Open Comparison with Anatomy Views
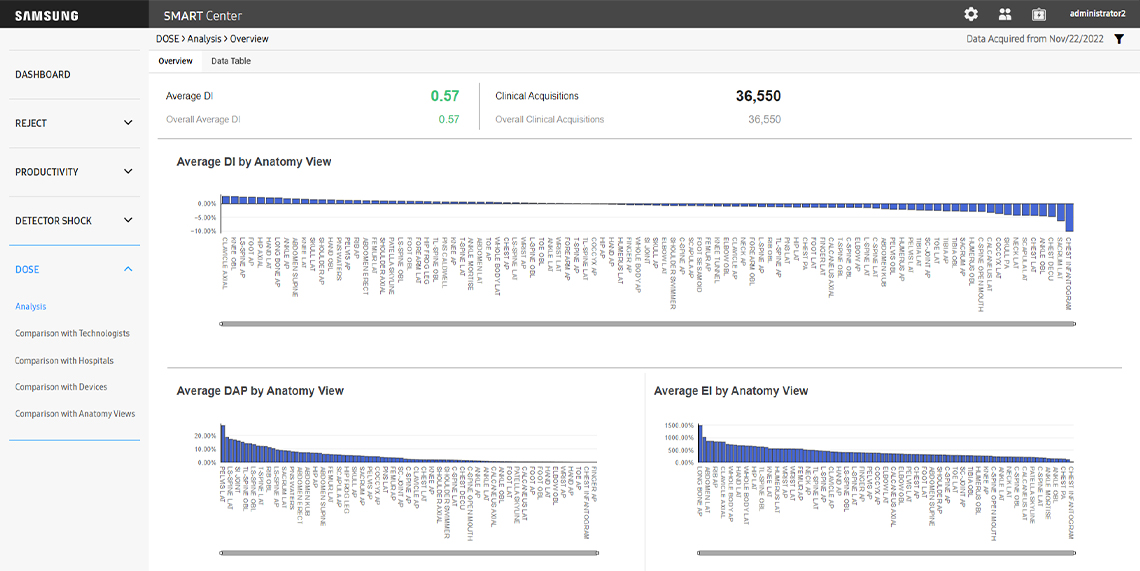Viewport: 1140px width, 571px height. pyautogui.click(x=75, y=414)
